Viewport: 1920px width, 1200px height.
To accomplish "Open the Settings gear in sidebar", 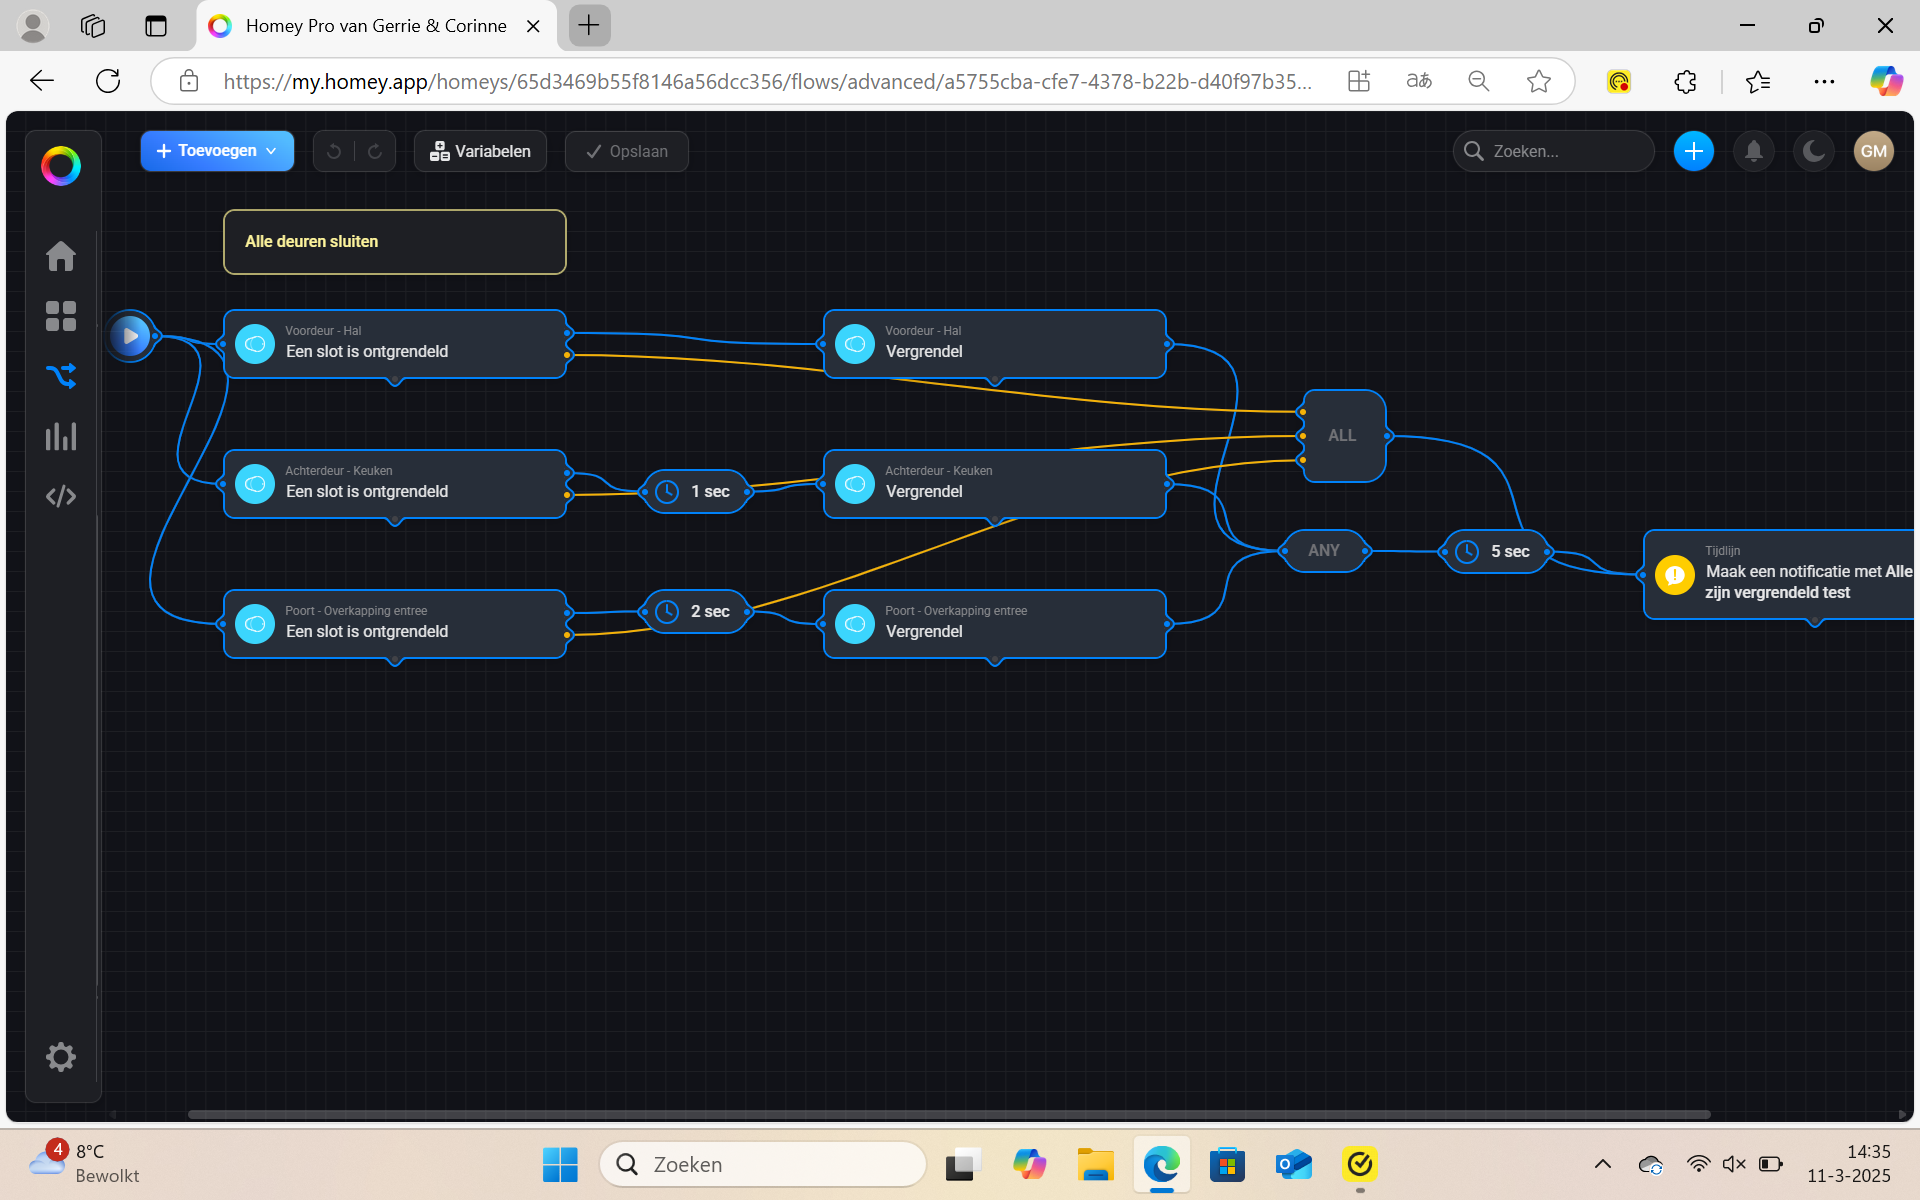I will [61, 1057].
